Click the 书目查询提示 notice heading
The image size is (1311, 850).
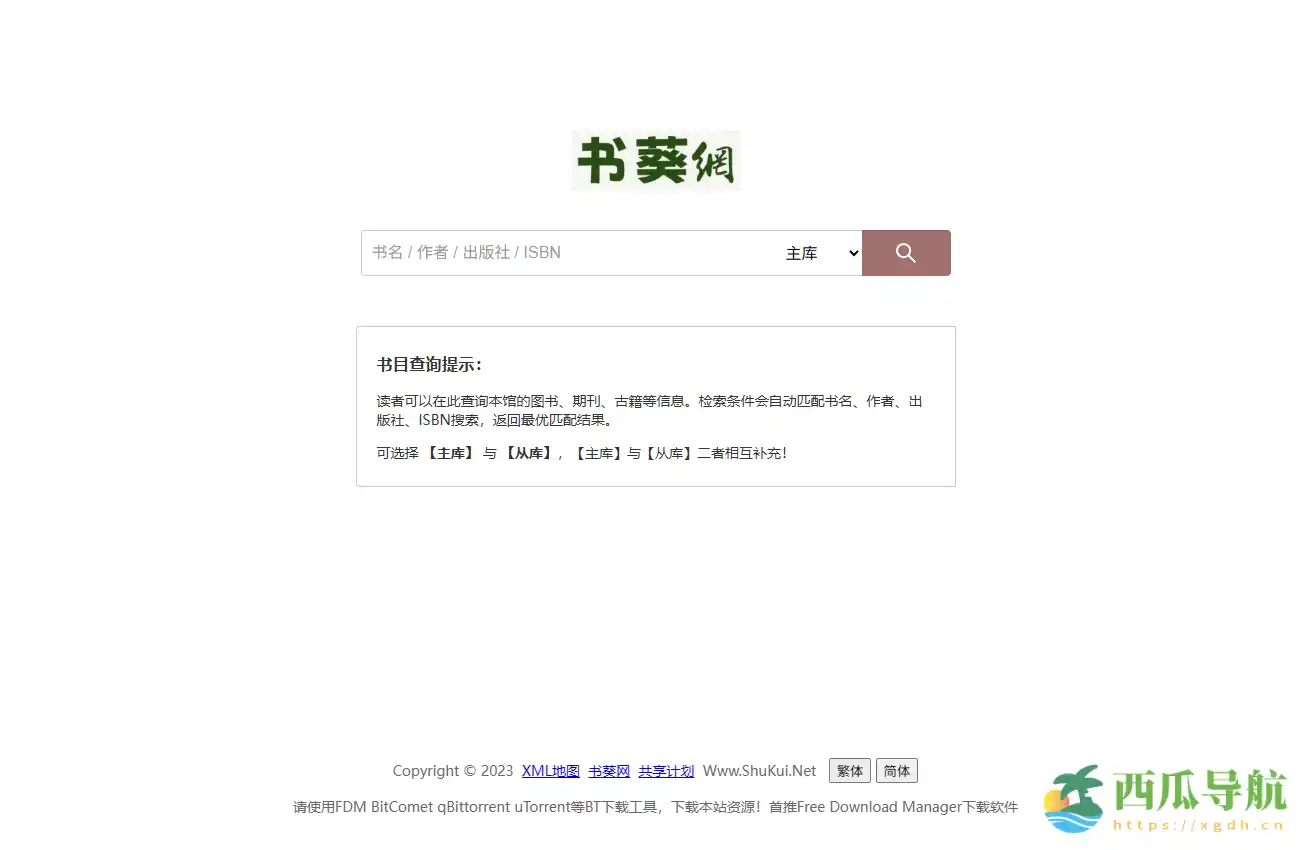pos(433,364)
